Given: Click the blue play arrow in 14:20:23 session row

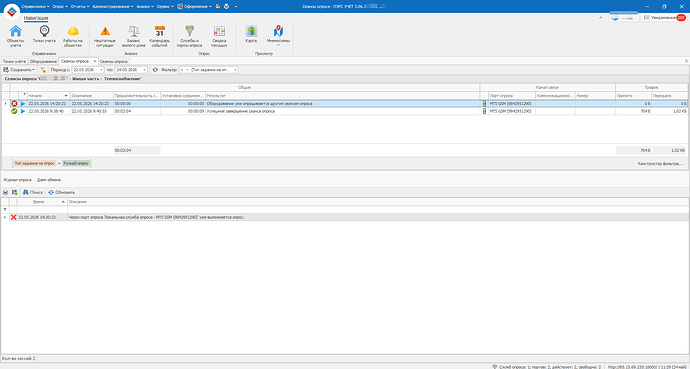Looking at the screenshot, I should pyautogui.click(x=23, y=103).
